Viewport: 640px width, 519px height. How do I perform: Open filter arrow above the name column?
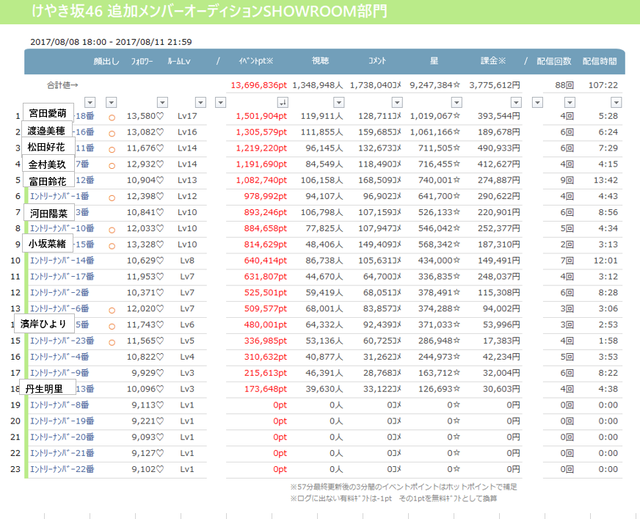[x=90, y=102]
